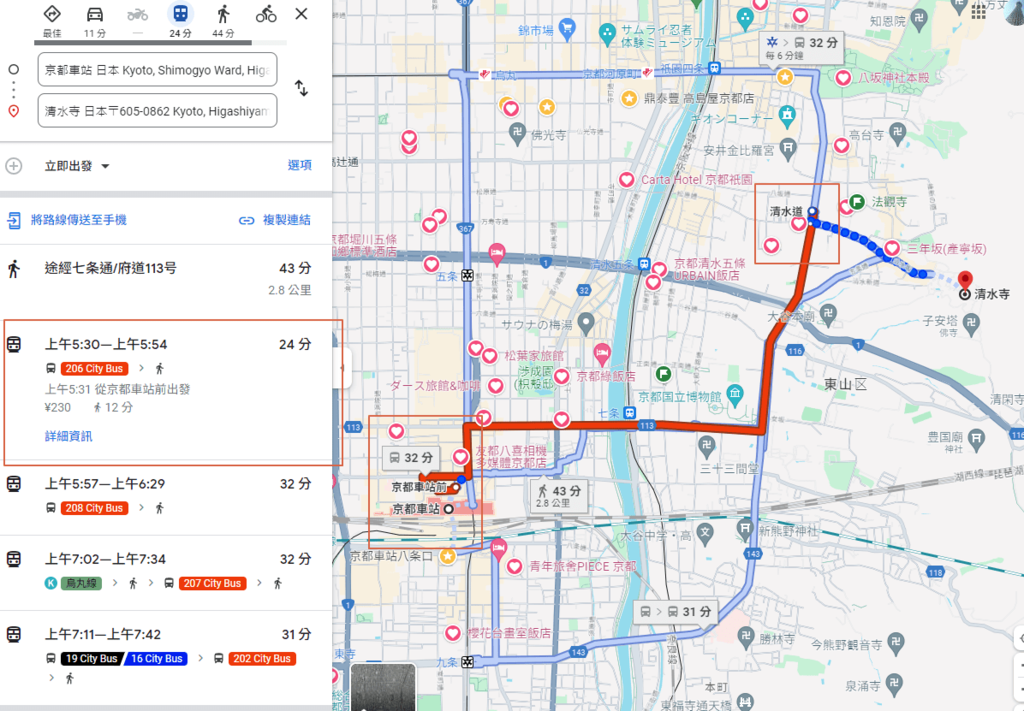Click the 三十三間堂 temple marker
Screen dimensions: 1024x711
pos(706,446)
